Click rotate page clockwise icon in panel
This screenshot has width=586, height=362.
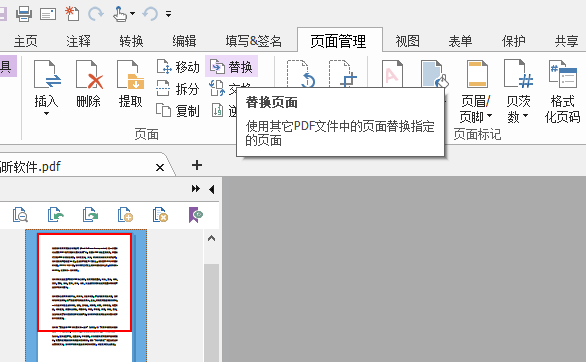pyautogui.click(x=90, y=215)
